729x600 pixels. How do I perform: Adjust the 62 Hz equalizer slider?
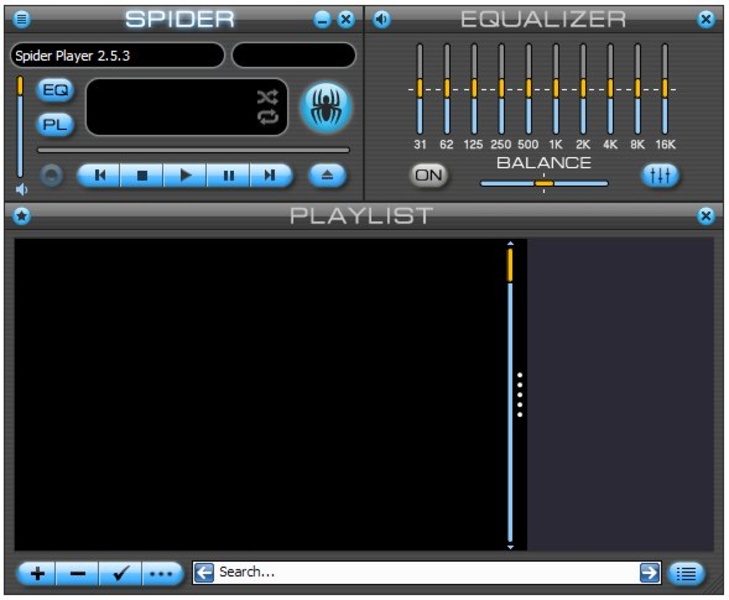click(447, 89)
